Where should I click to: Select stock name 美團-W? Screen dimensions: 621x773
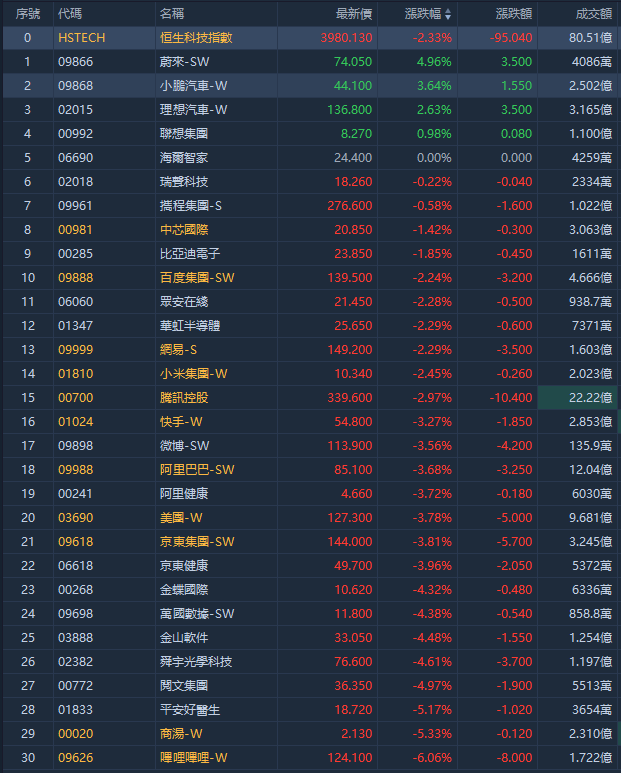181,518
